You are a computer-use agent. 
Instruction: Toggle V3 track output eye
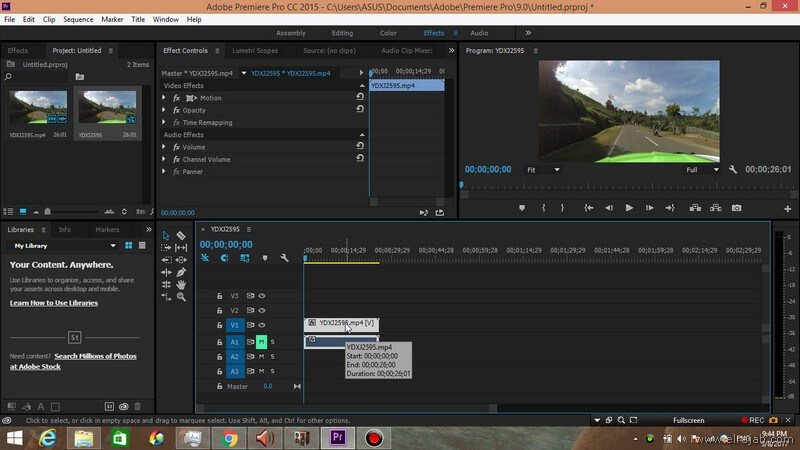[262, 296]
